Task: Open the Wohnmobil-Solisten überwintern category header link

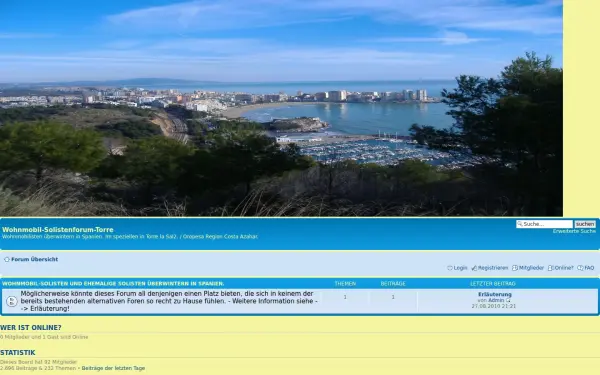Action: 113,284
